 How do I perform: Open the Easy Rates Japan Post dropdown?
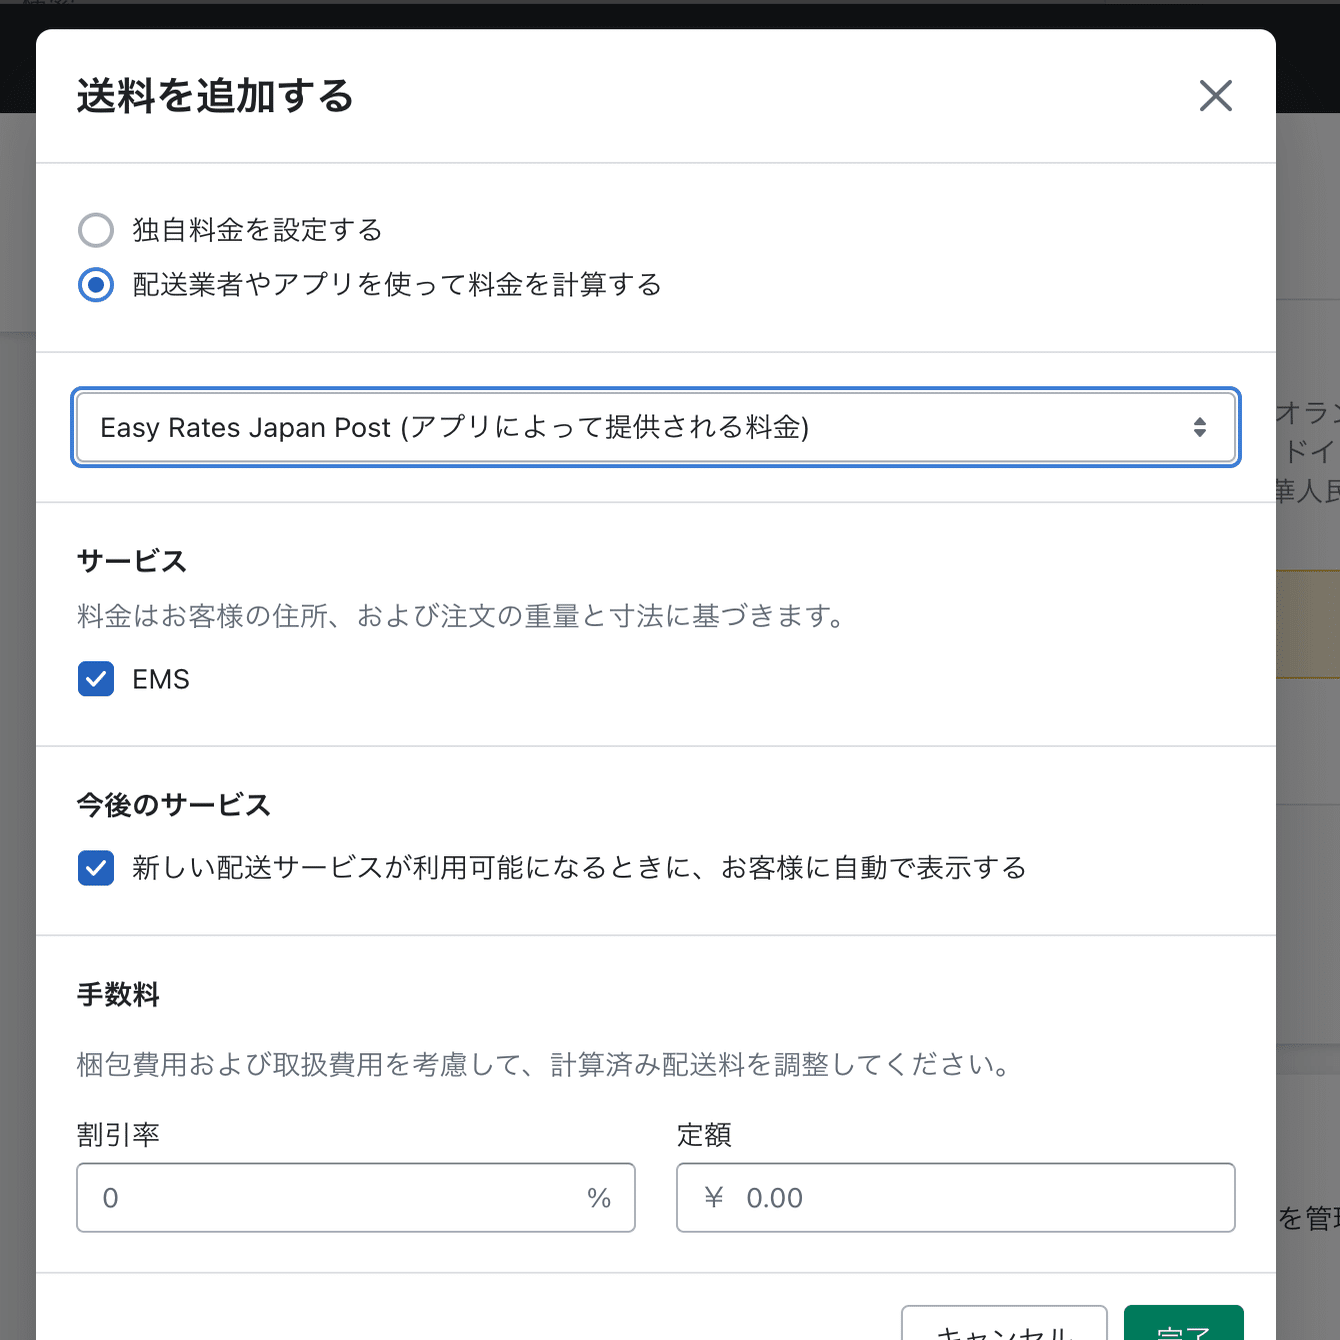[x=656, y=427]
